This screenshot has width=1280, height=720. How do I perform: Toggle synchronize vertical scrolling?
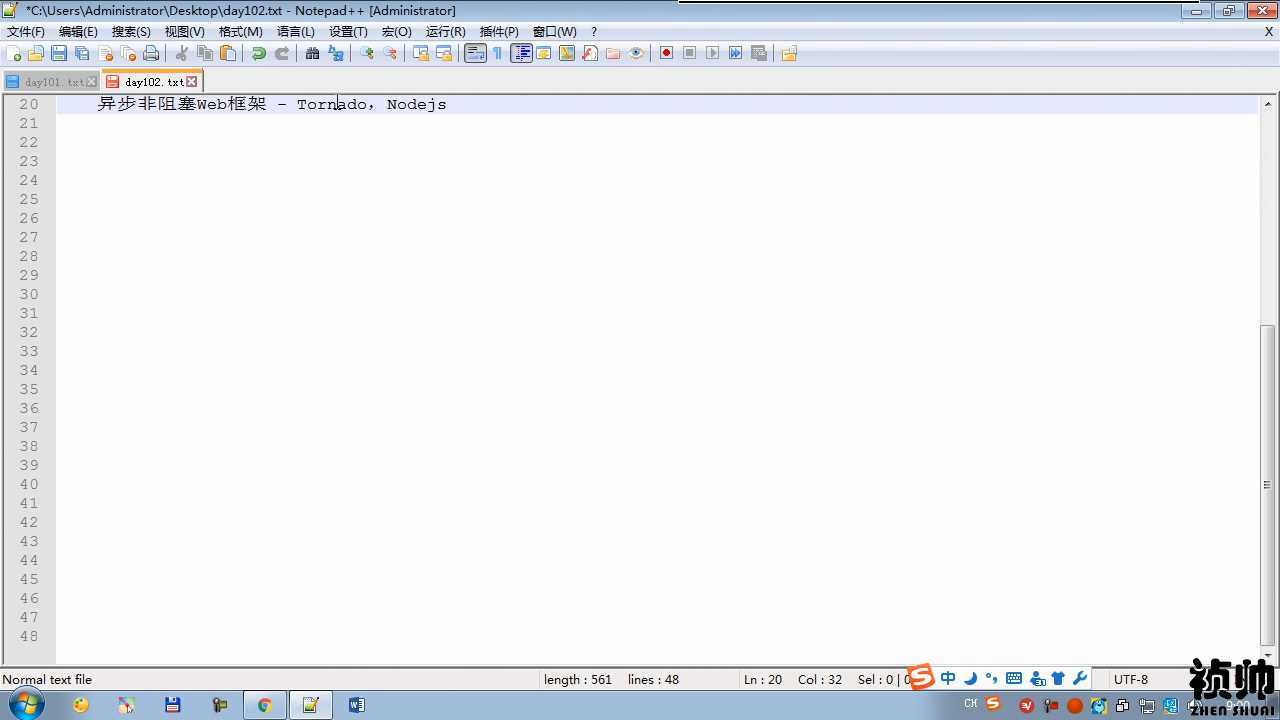pos(421,53)
